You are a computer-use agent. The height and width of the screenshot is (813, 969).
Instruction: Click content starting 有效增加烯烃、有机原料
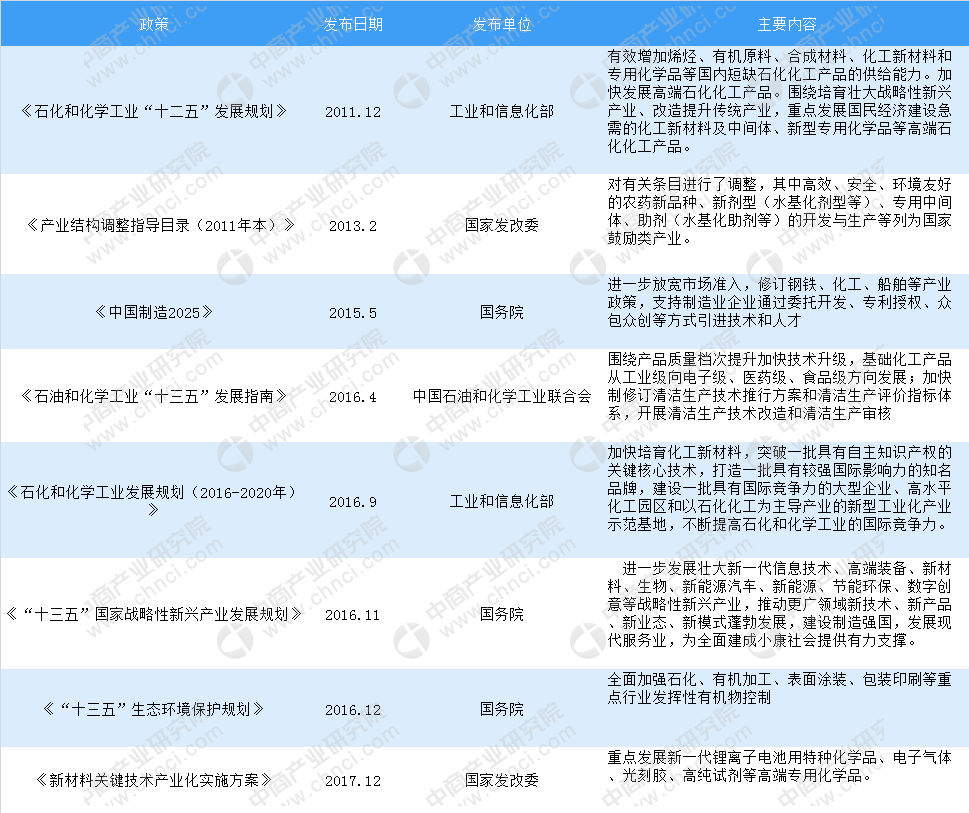point(779,101)
